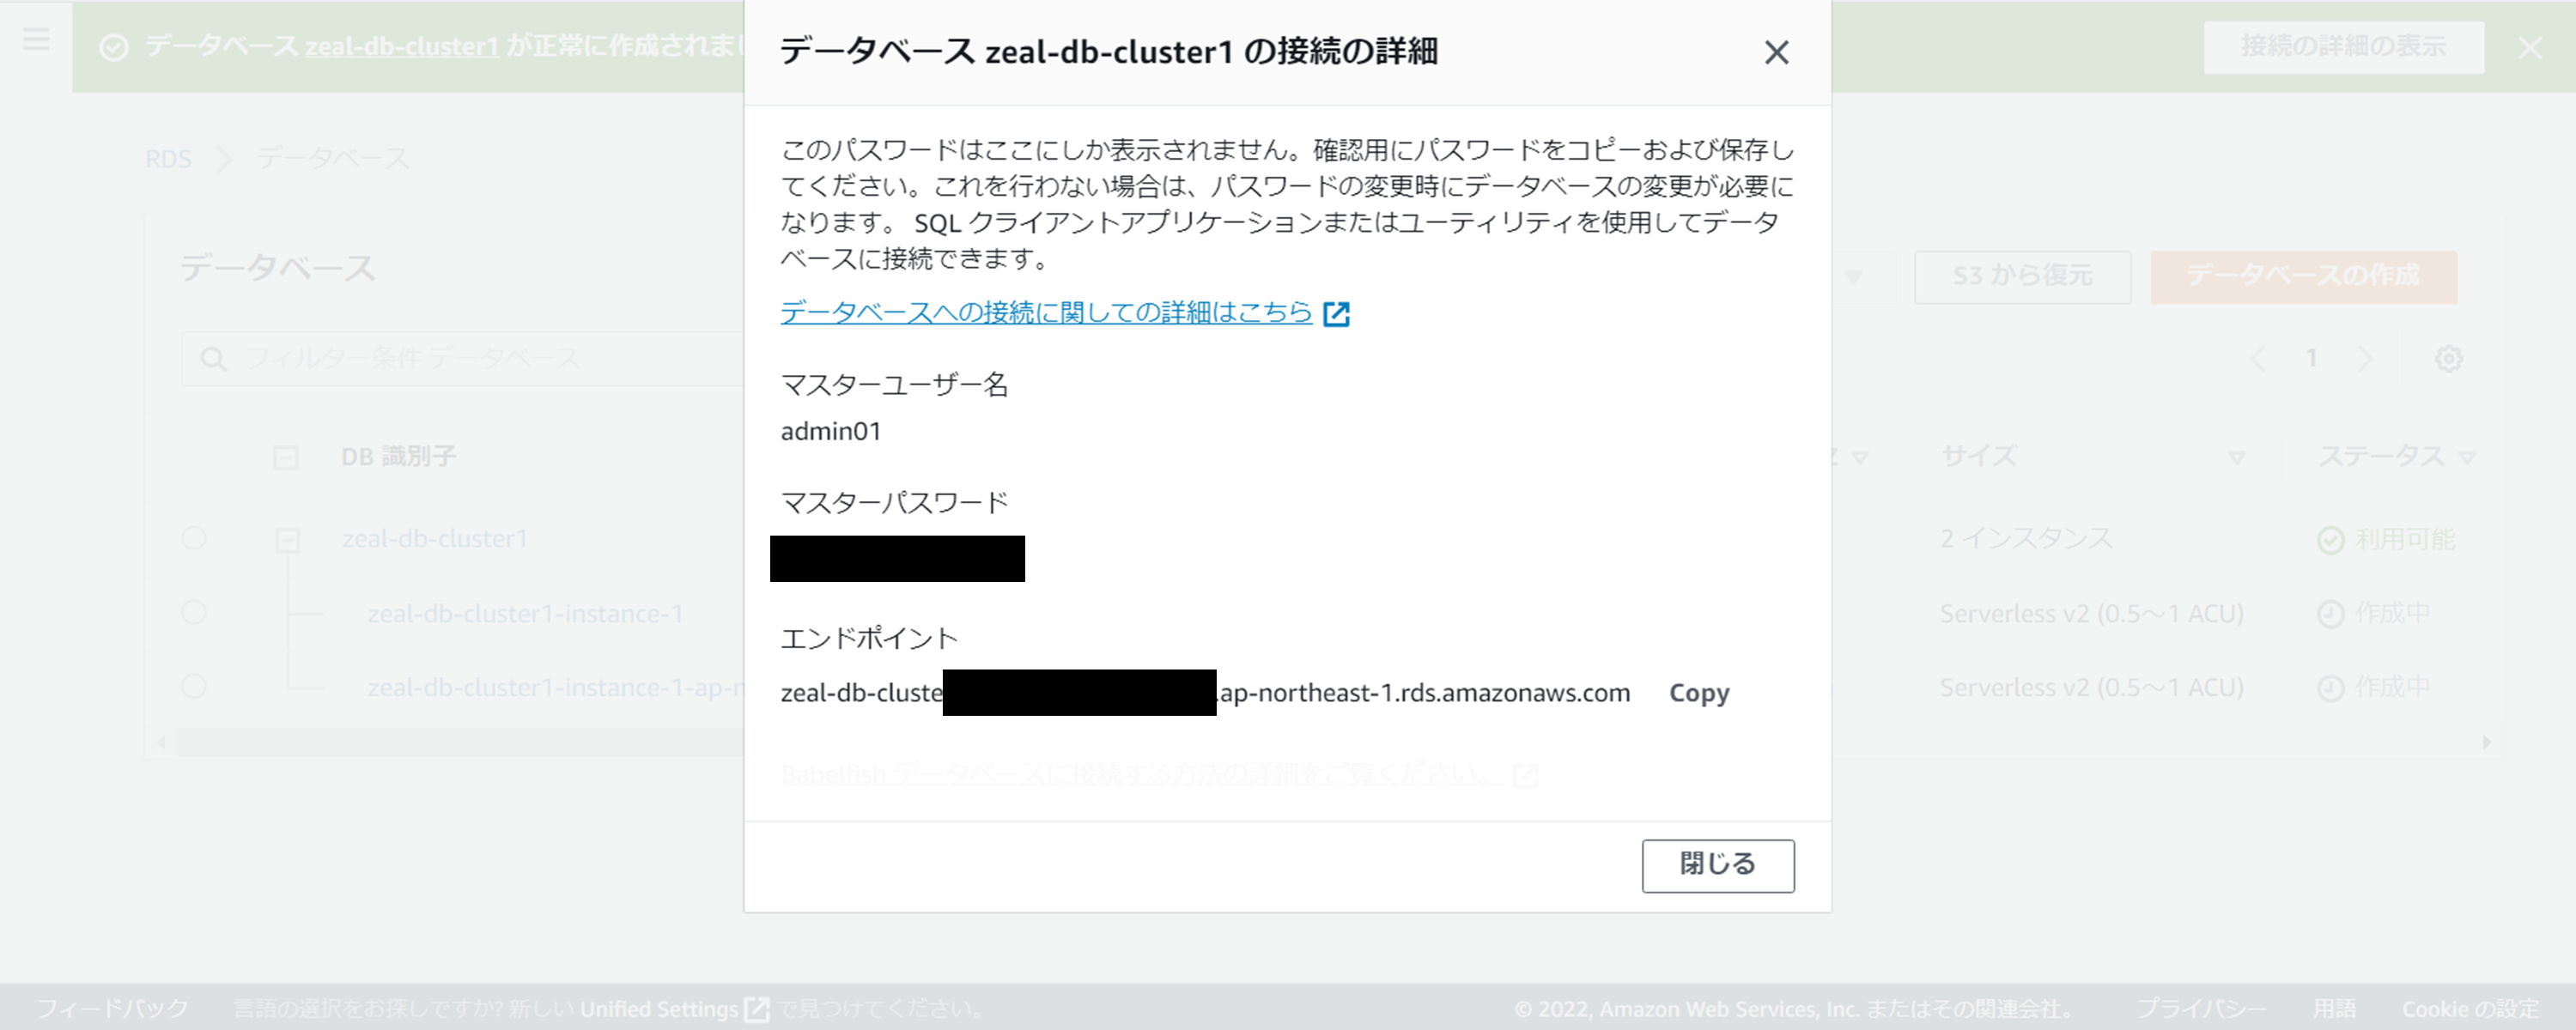The image size is (2576, 1030).
Task: Open the サイズ column sort dropdown
Action: (x=2237, y=458)
